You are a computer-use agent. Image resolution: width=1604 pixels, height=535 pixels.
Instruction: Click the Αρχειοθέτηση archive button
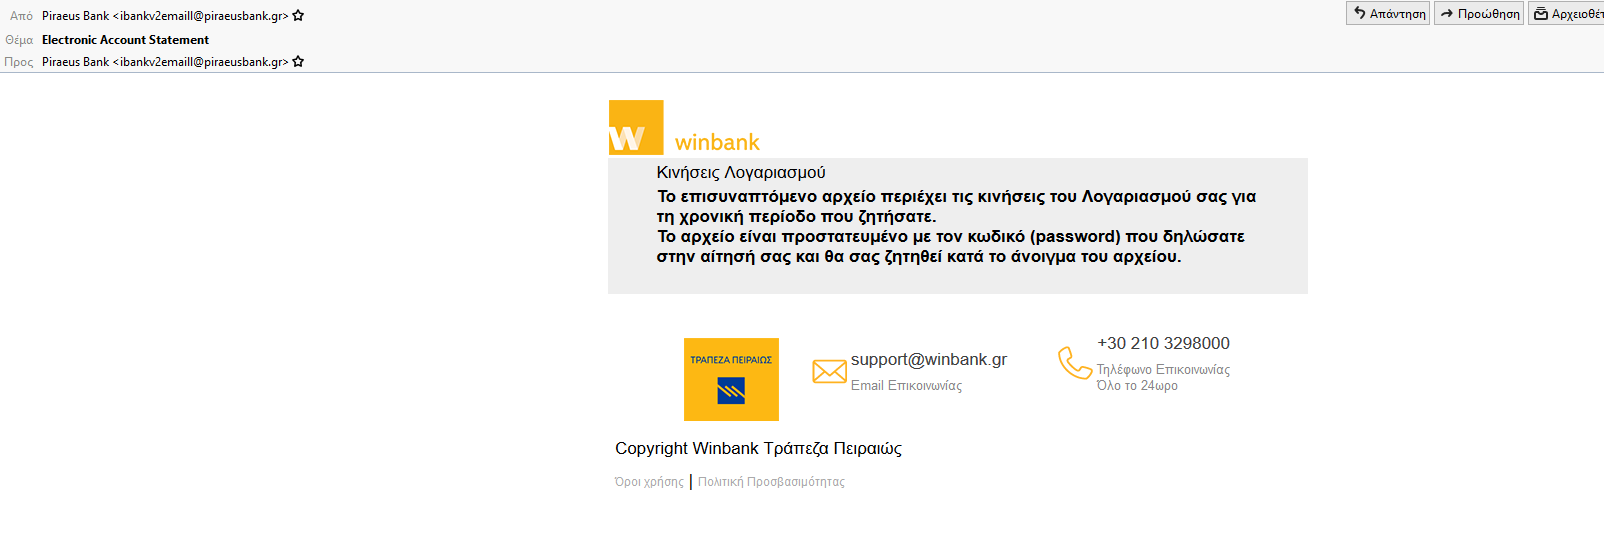tap(1567, 13)
